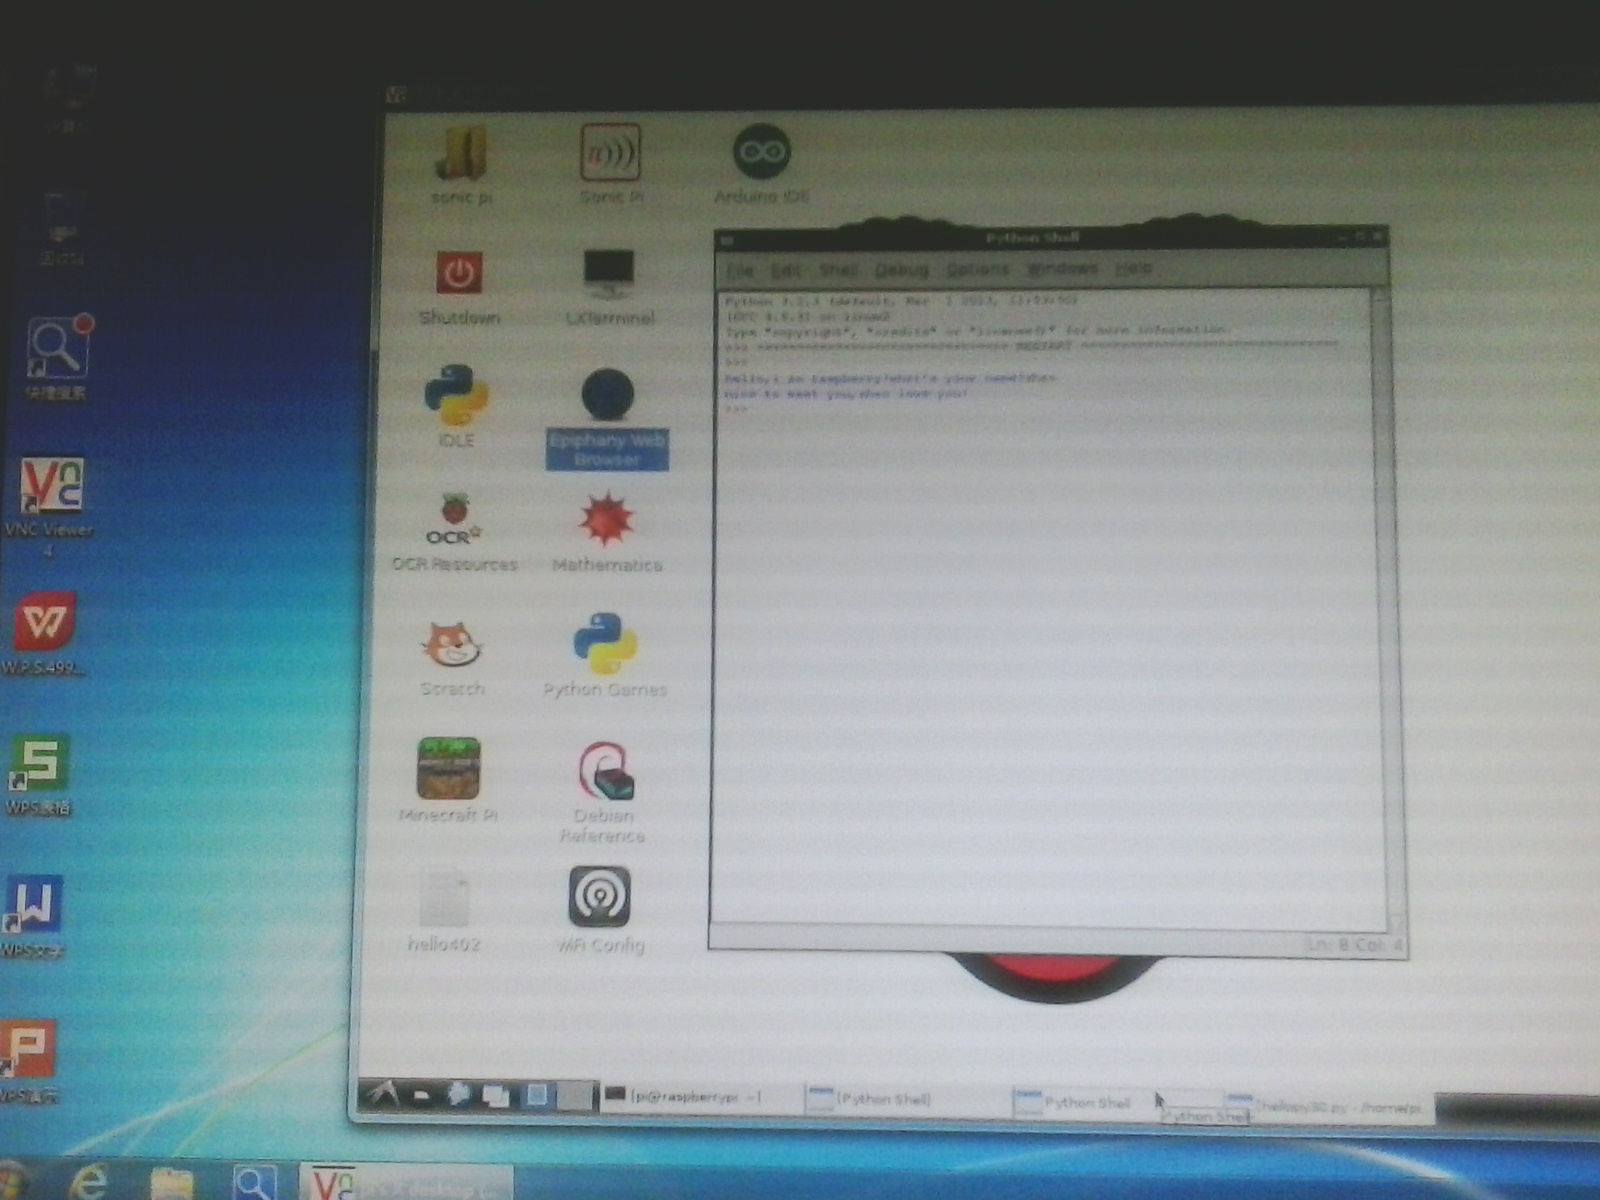Open Raspberry Pi panel start menu
Viewport: 1600px width, 1200px height.
click(x=381, y=1095)
